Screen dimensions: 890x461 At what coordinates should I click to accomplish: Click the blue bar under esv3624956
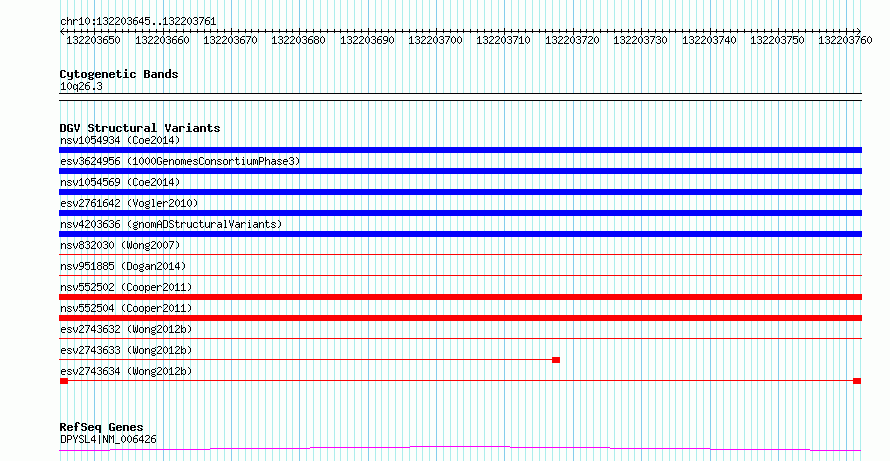click(x=460, y=171)
